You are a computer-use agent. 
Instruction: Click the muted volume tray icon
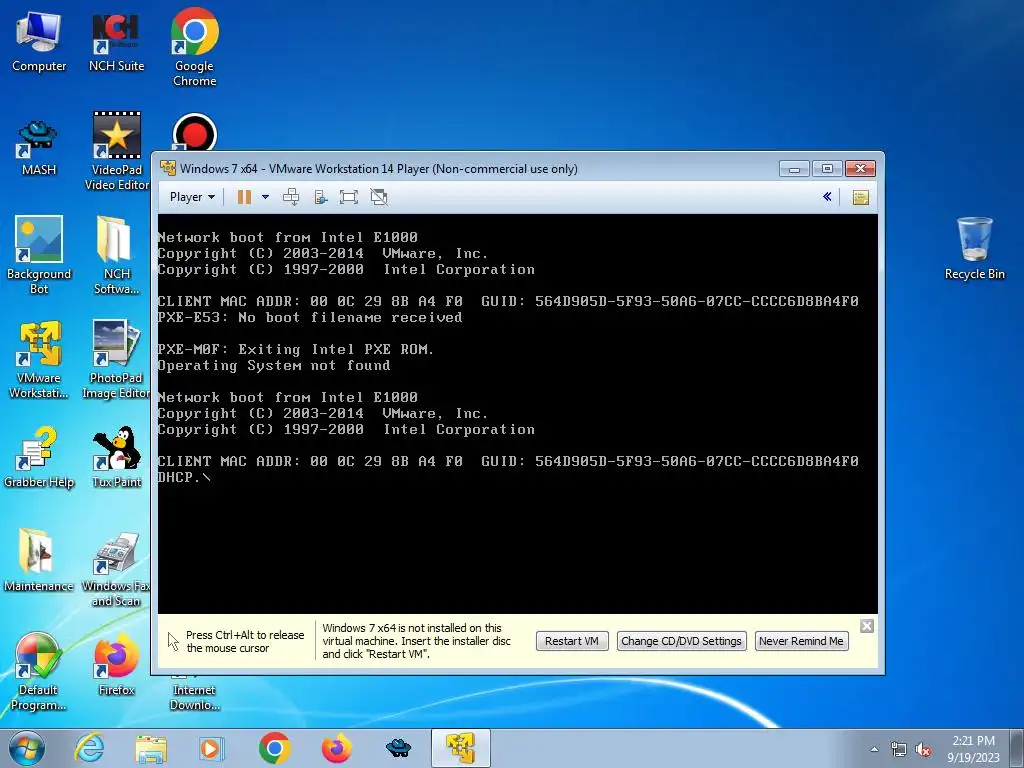(x=923, y=750)
